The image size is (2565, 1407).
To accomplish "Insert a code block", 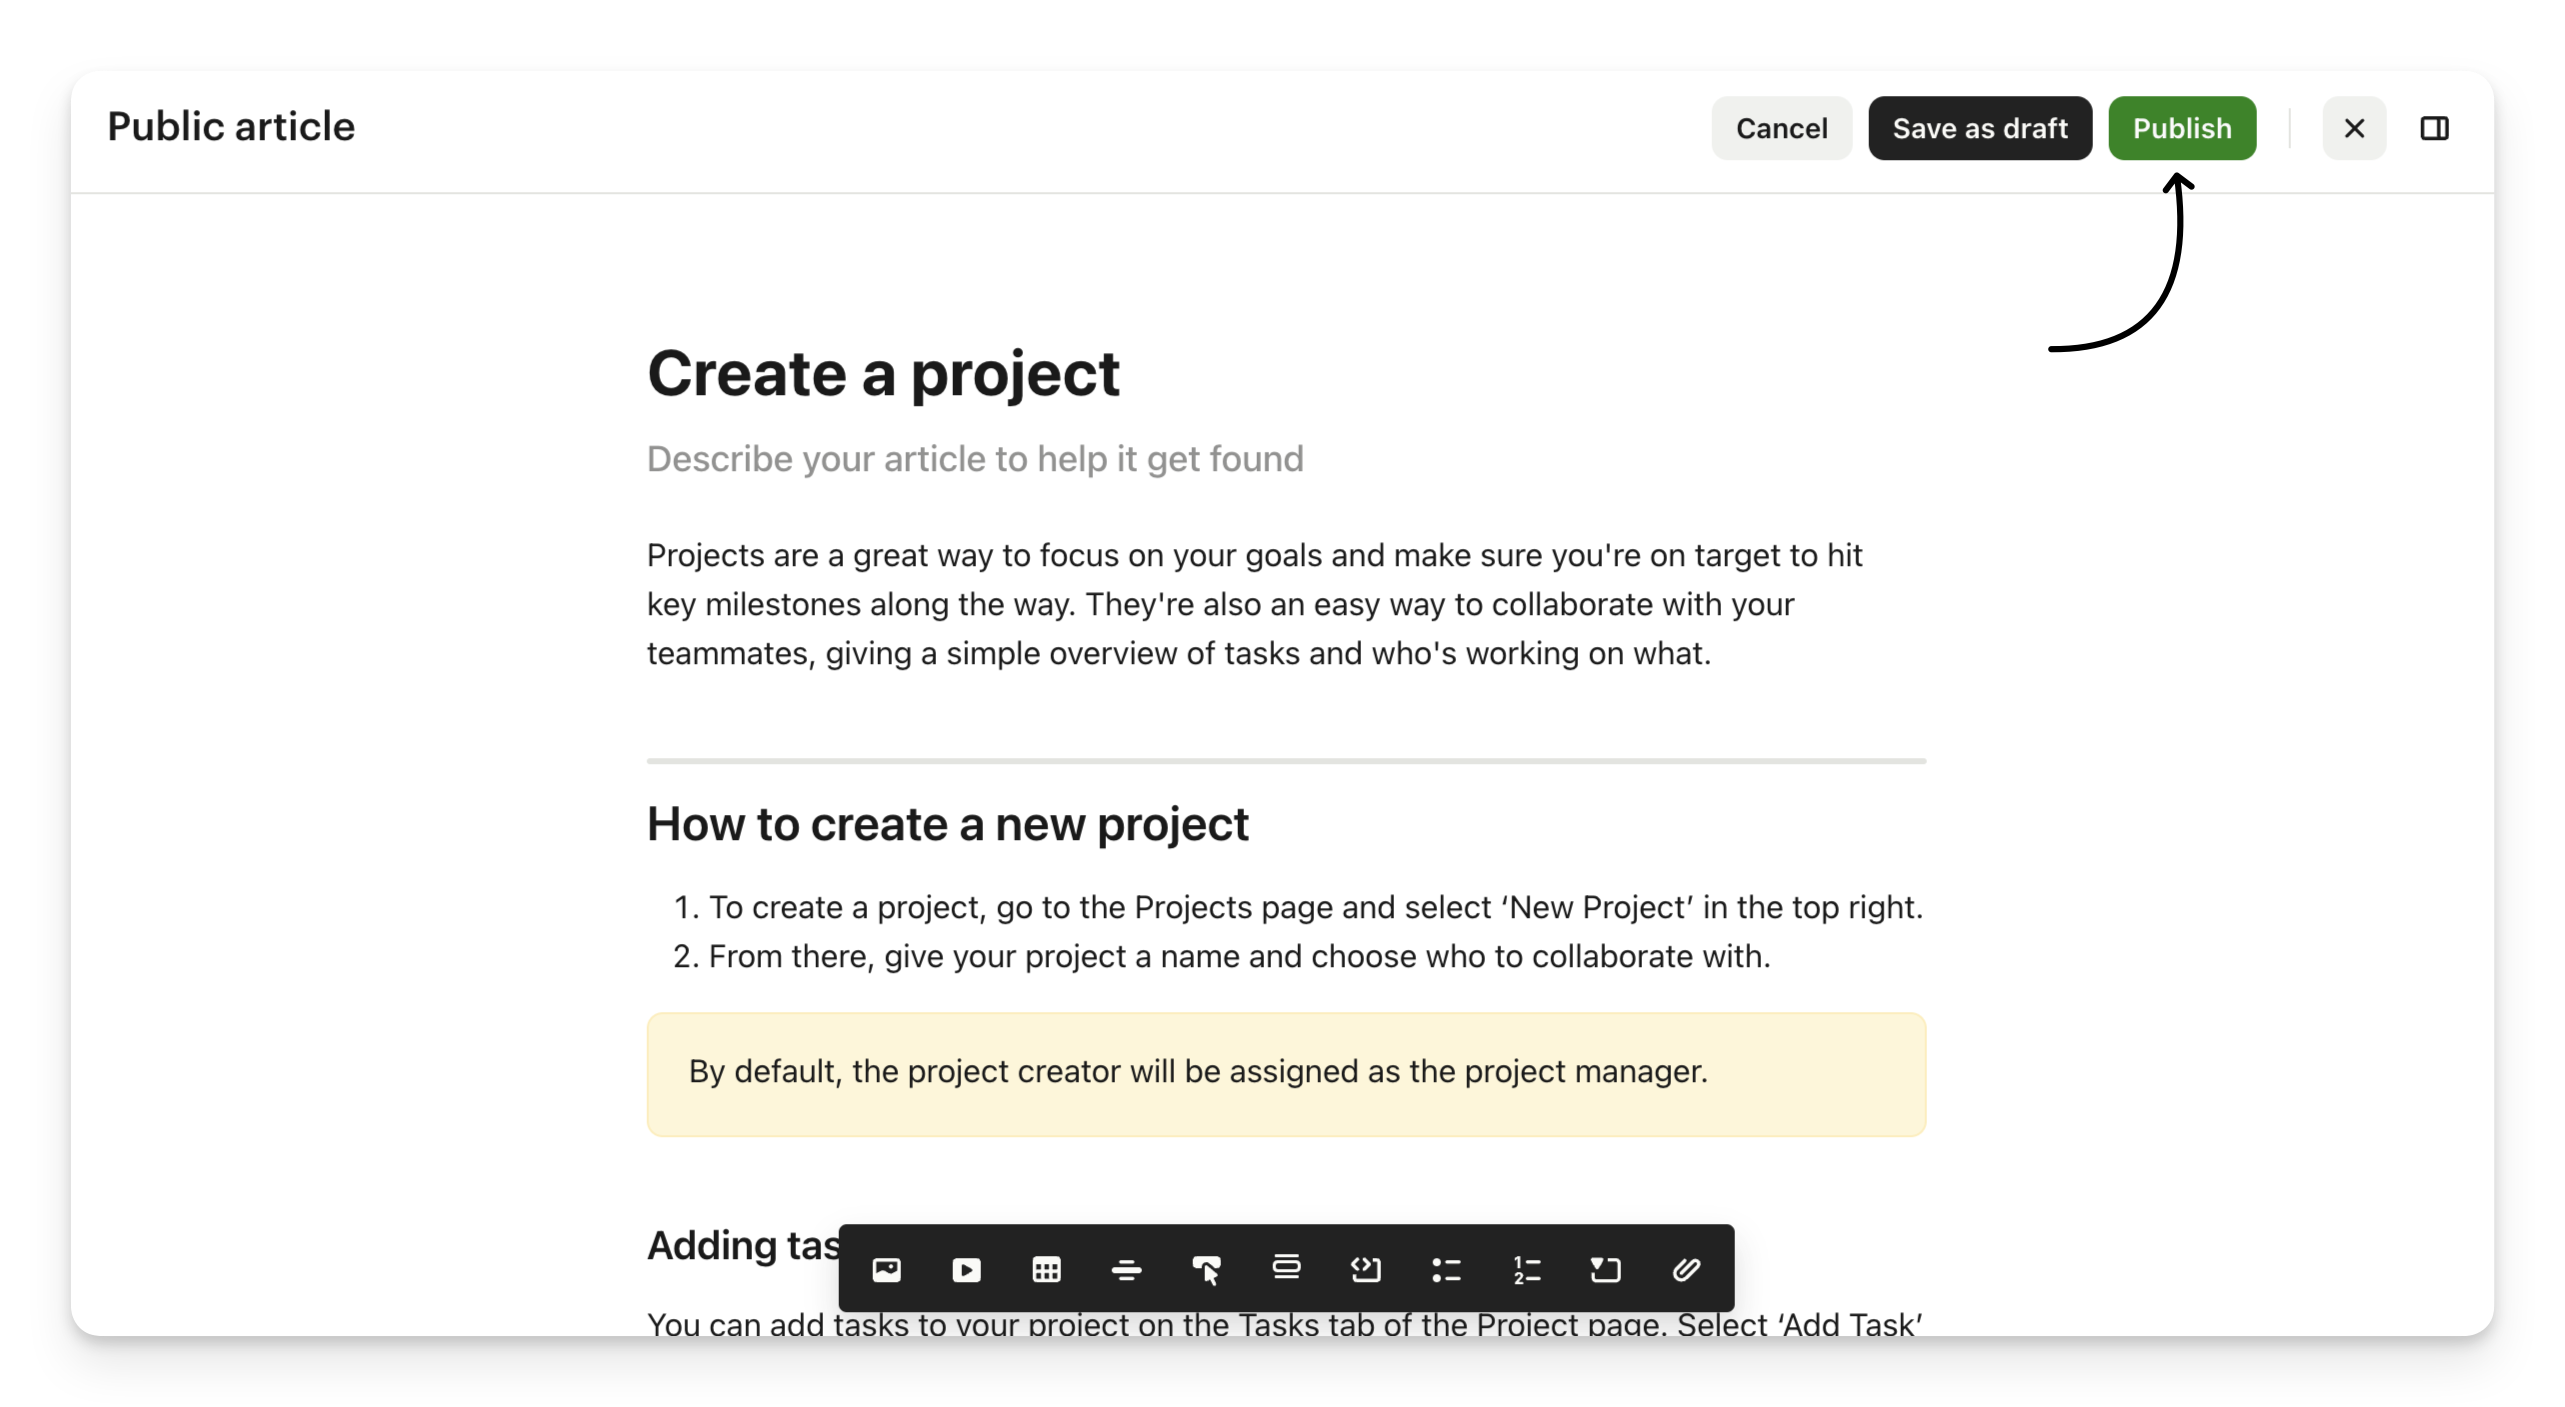I will pos(1366,1269).
